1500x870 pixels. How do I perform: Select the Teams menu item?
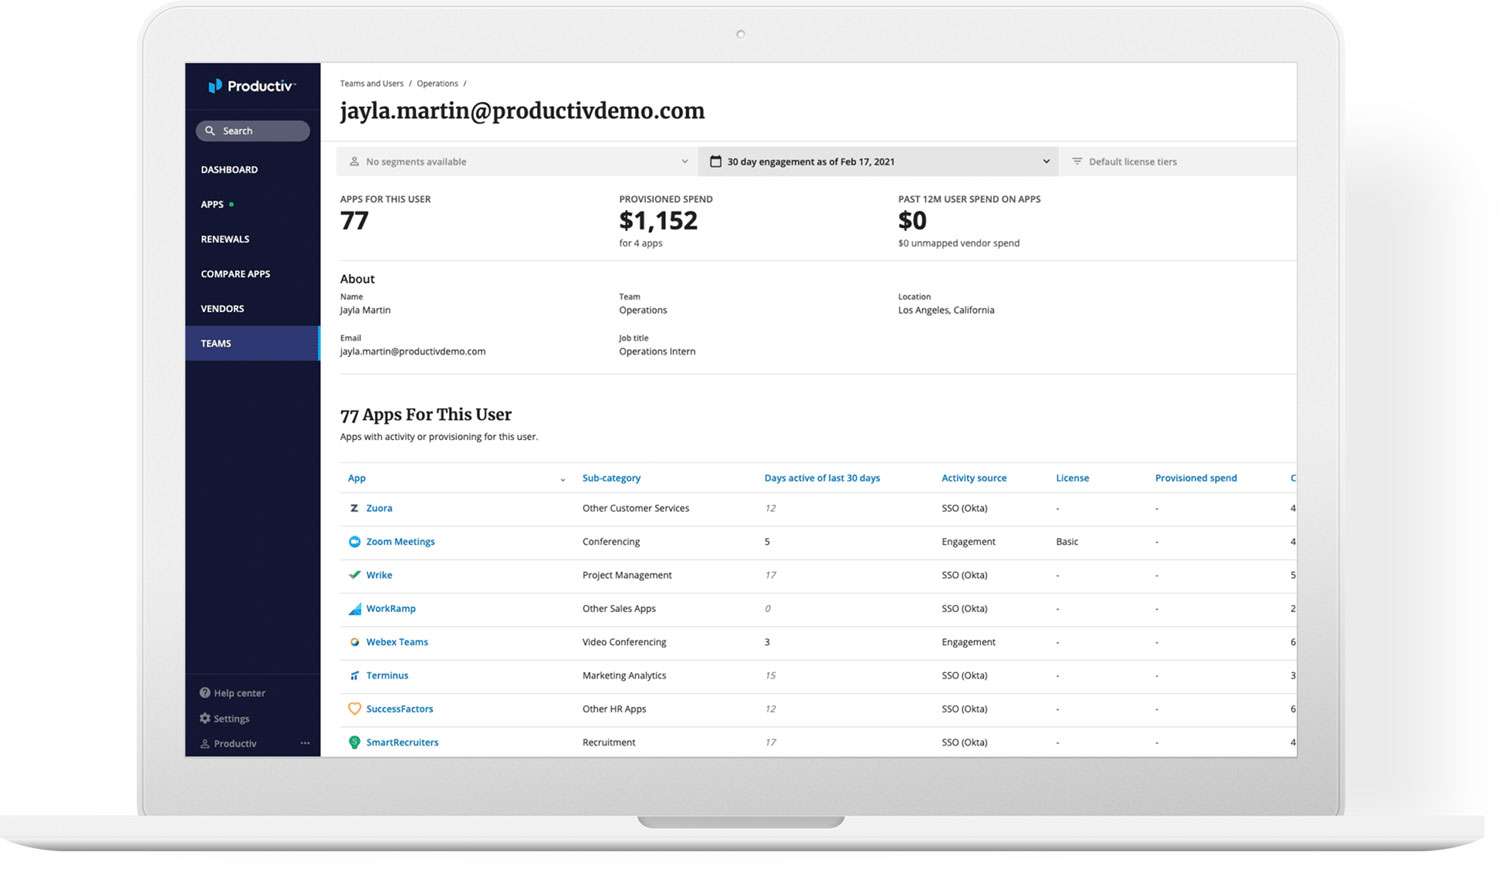click(x=253, y=343)
